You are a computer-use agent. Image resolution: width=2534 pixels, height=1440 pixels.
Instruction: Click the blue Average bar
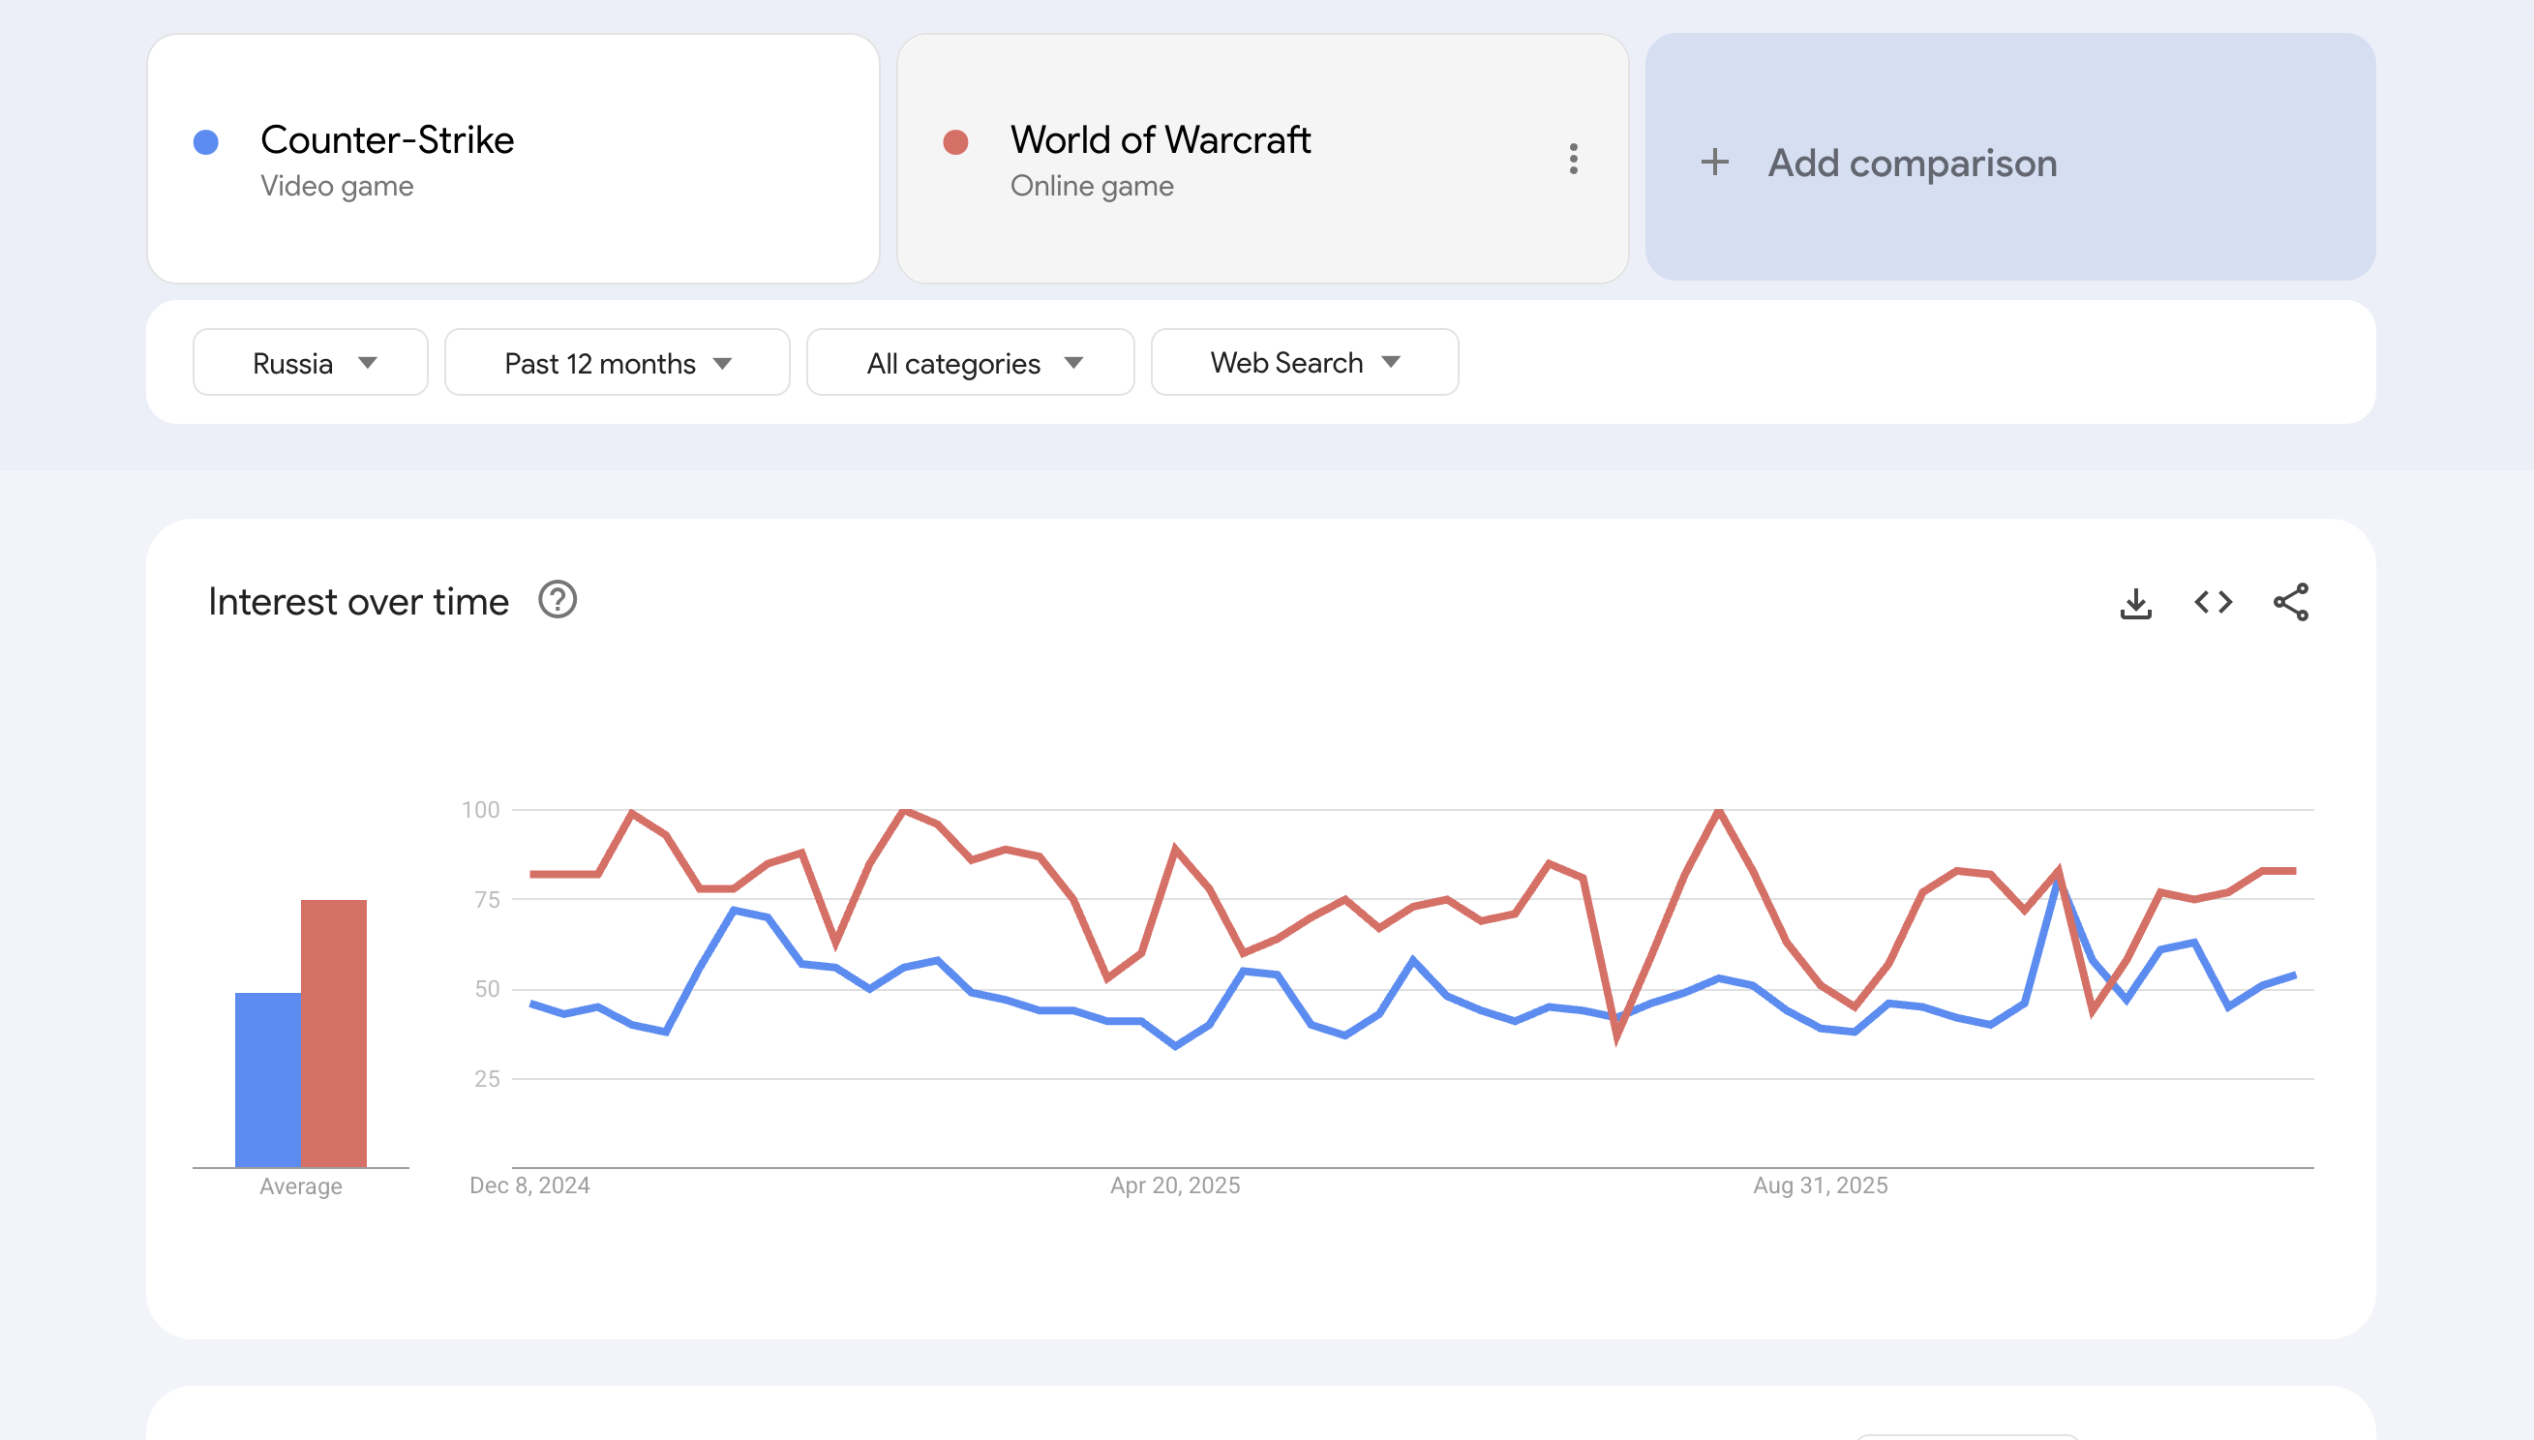coord(267,1079)
